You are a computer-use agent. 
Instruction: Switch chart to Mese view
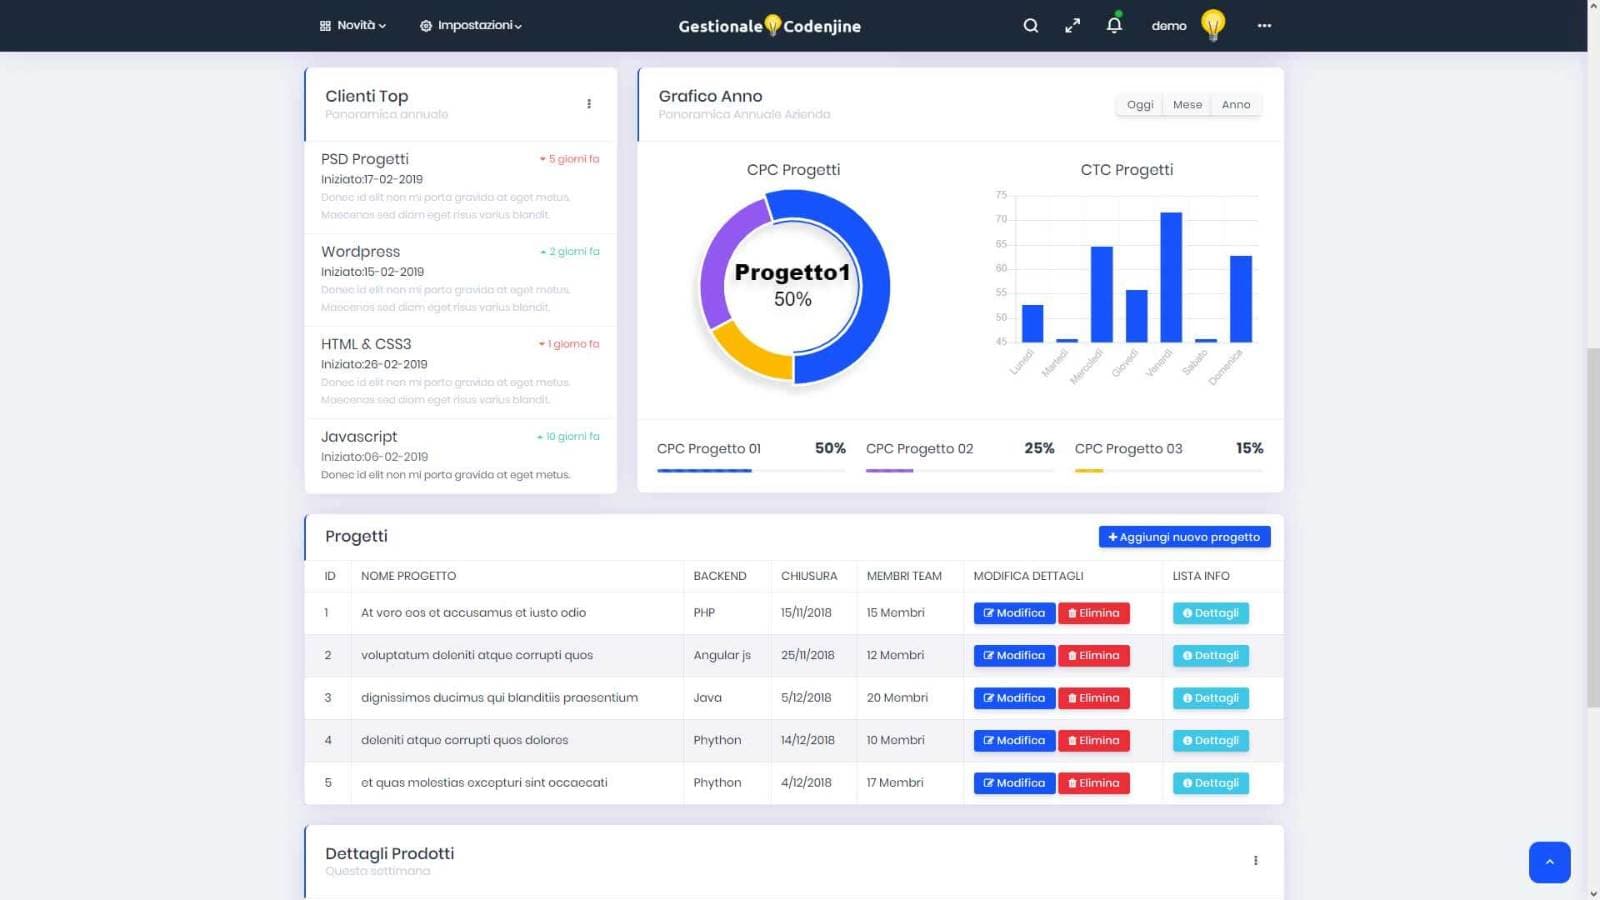(1187, 105)
